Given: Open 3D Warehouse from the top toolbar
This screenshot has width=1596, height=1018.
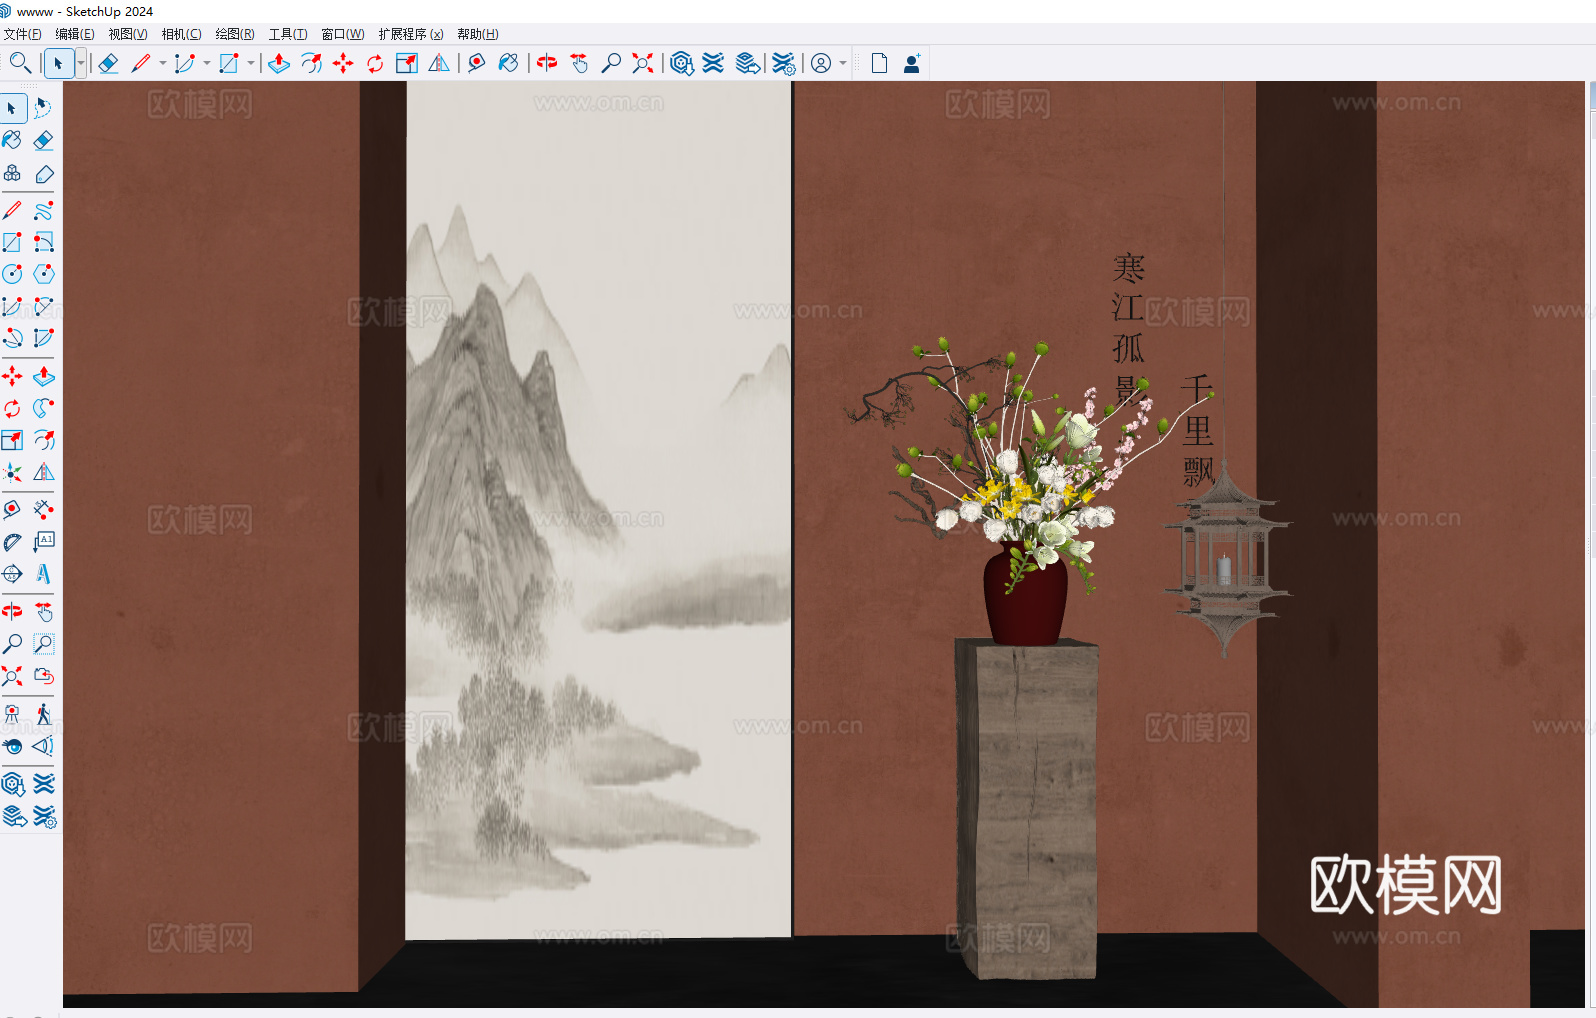Looking at the screenshot, I should (681, 63).
